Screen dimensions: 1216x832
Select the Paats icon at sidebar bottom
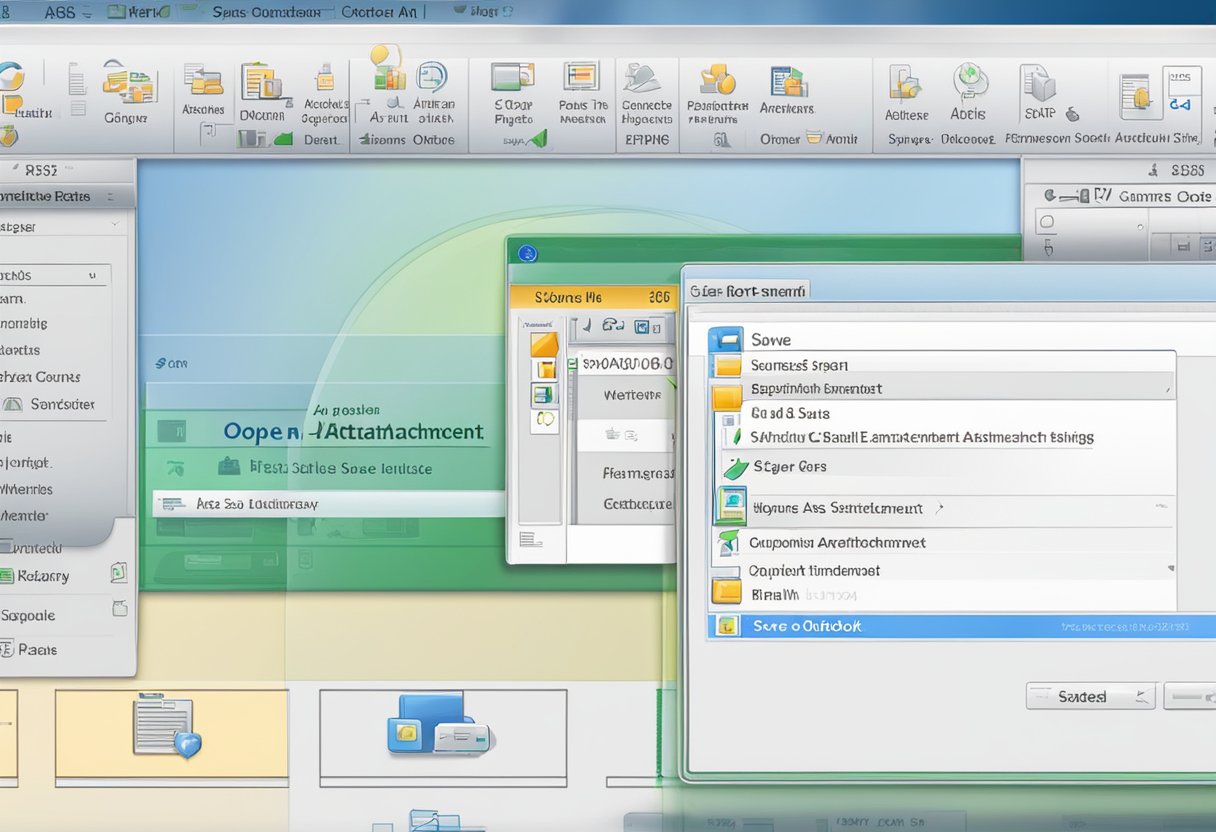[x=40, y=650]
